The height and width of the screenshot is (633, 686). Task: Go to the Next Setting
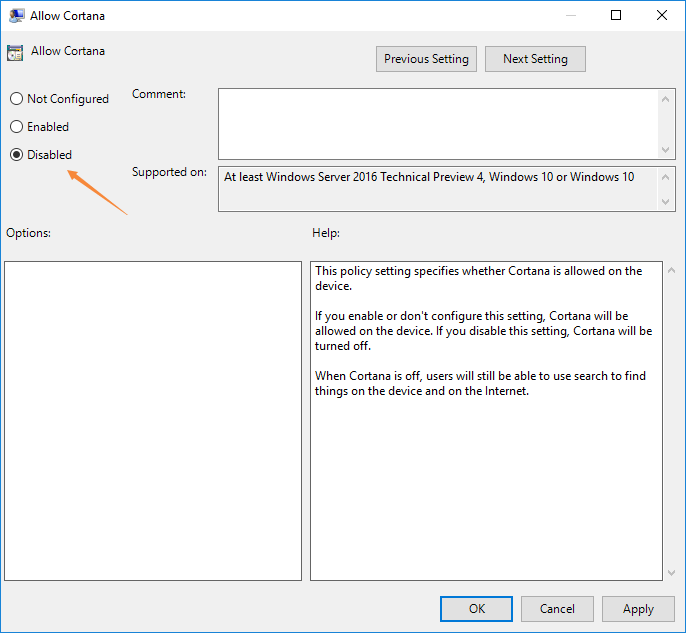coord(535,59)
